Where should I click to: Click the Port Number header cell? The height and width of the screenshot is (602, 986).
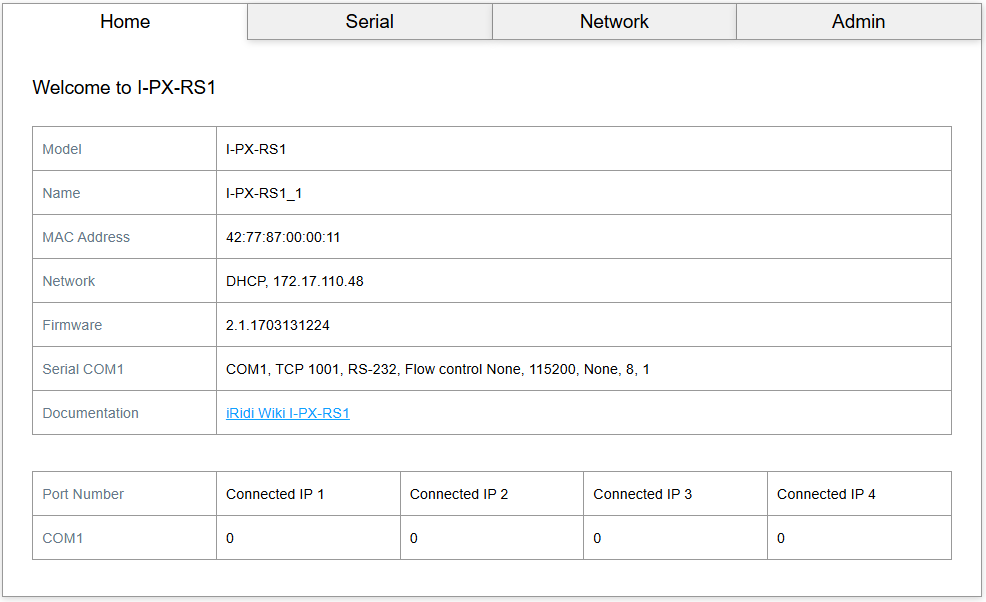(83, 494)
